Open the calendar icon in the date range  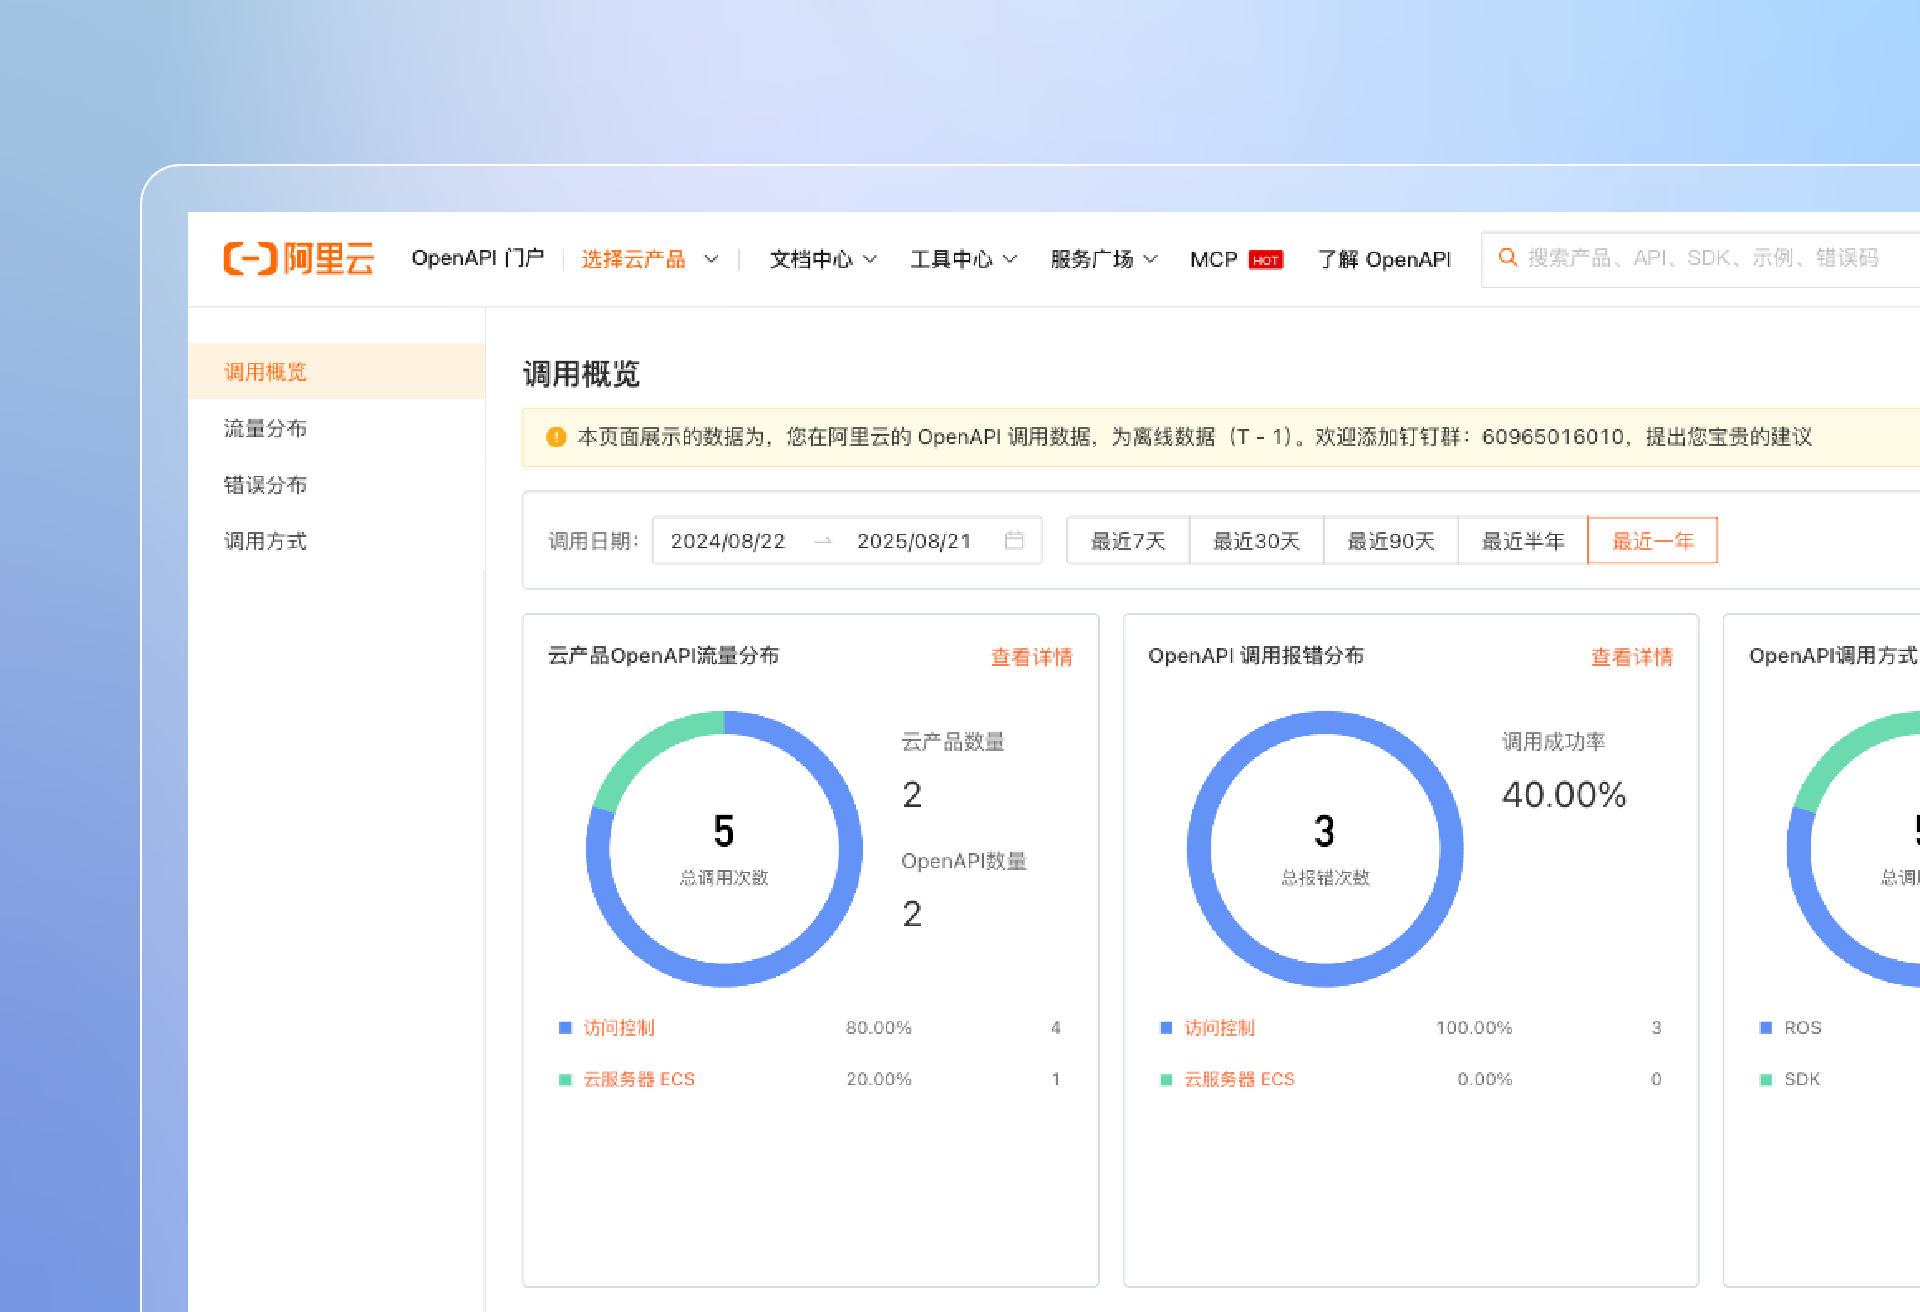point(1014,540)
